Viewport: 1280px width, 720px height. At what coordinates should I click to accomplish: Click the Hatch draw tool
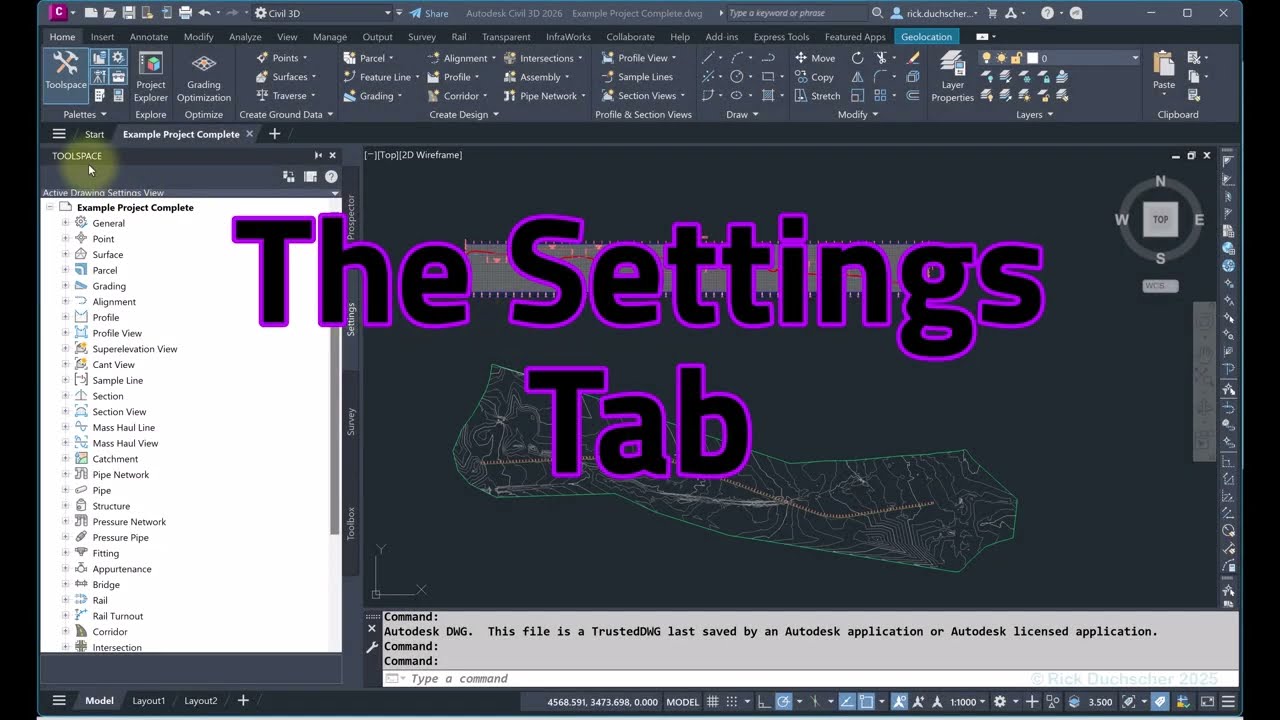pyautogui.click(x=768, y=96)
